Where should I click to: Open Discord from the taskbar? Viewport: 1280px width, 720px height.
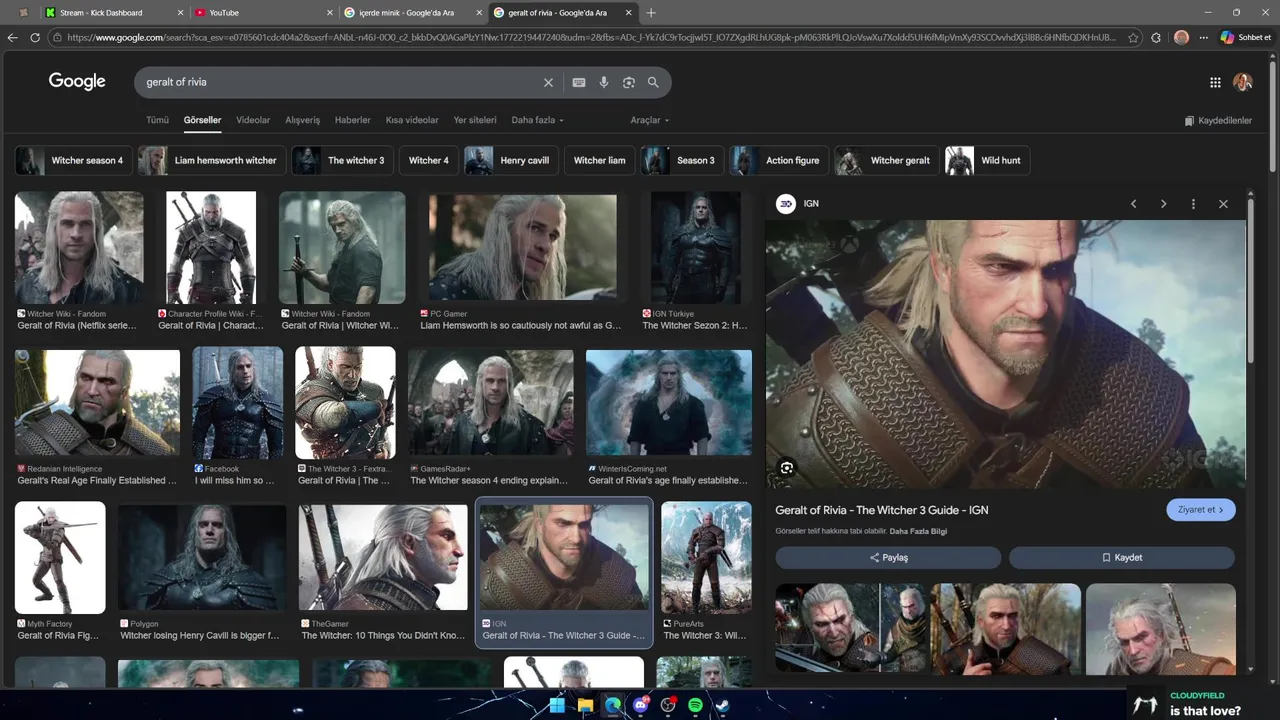point(640,706)
